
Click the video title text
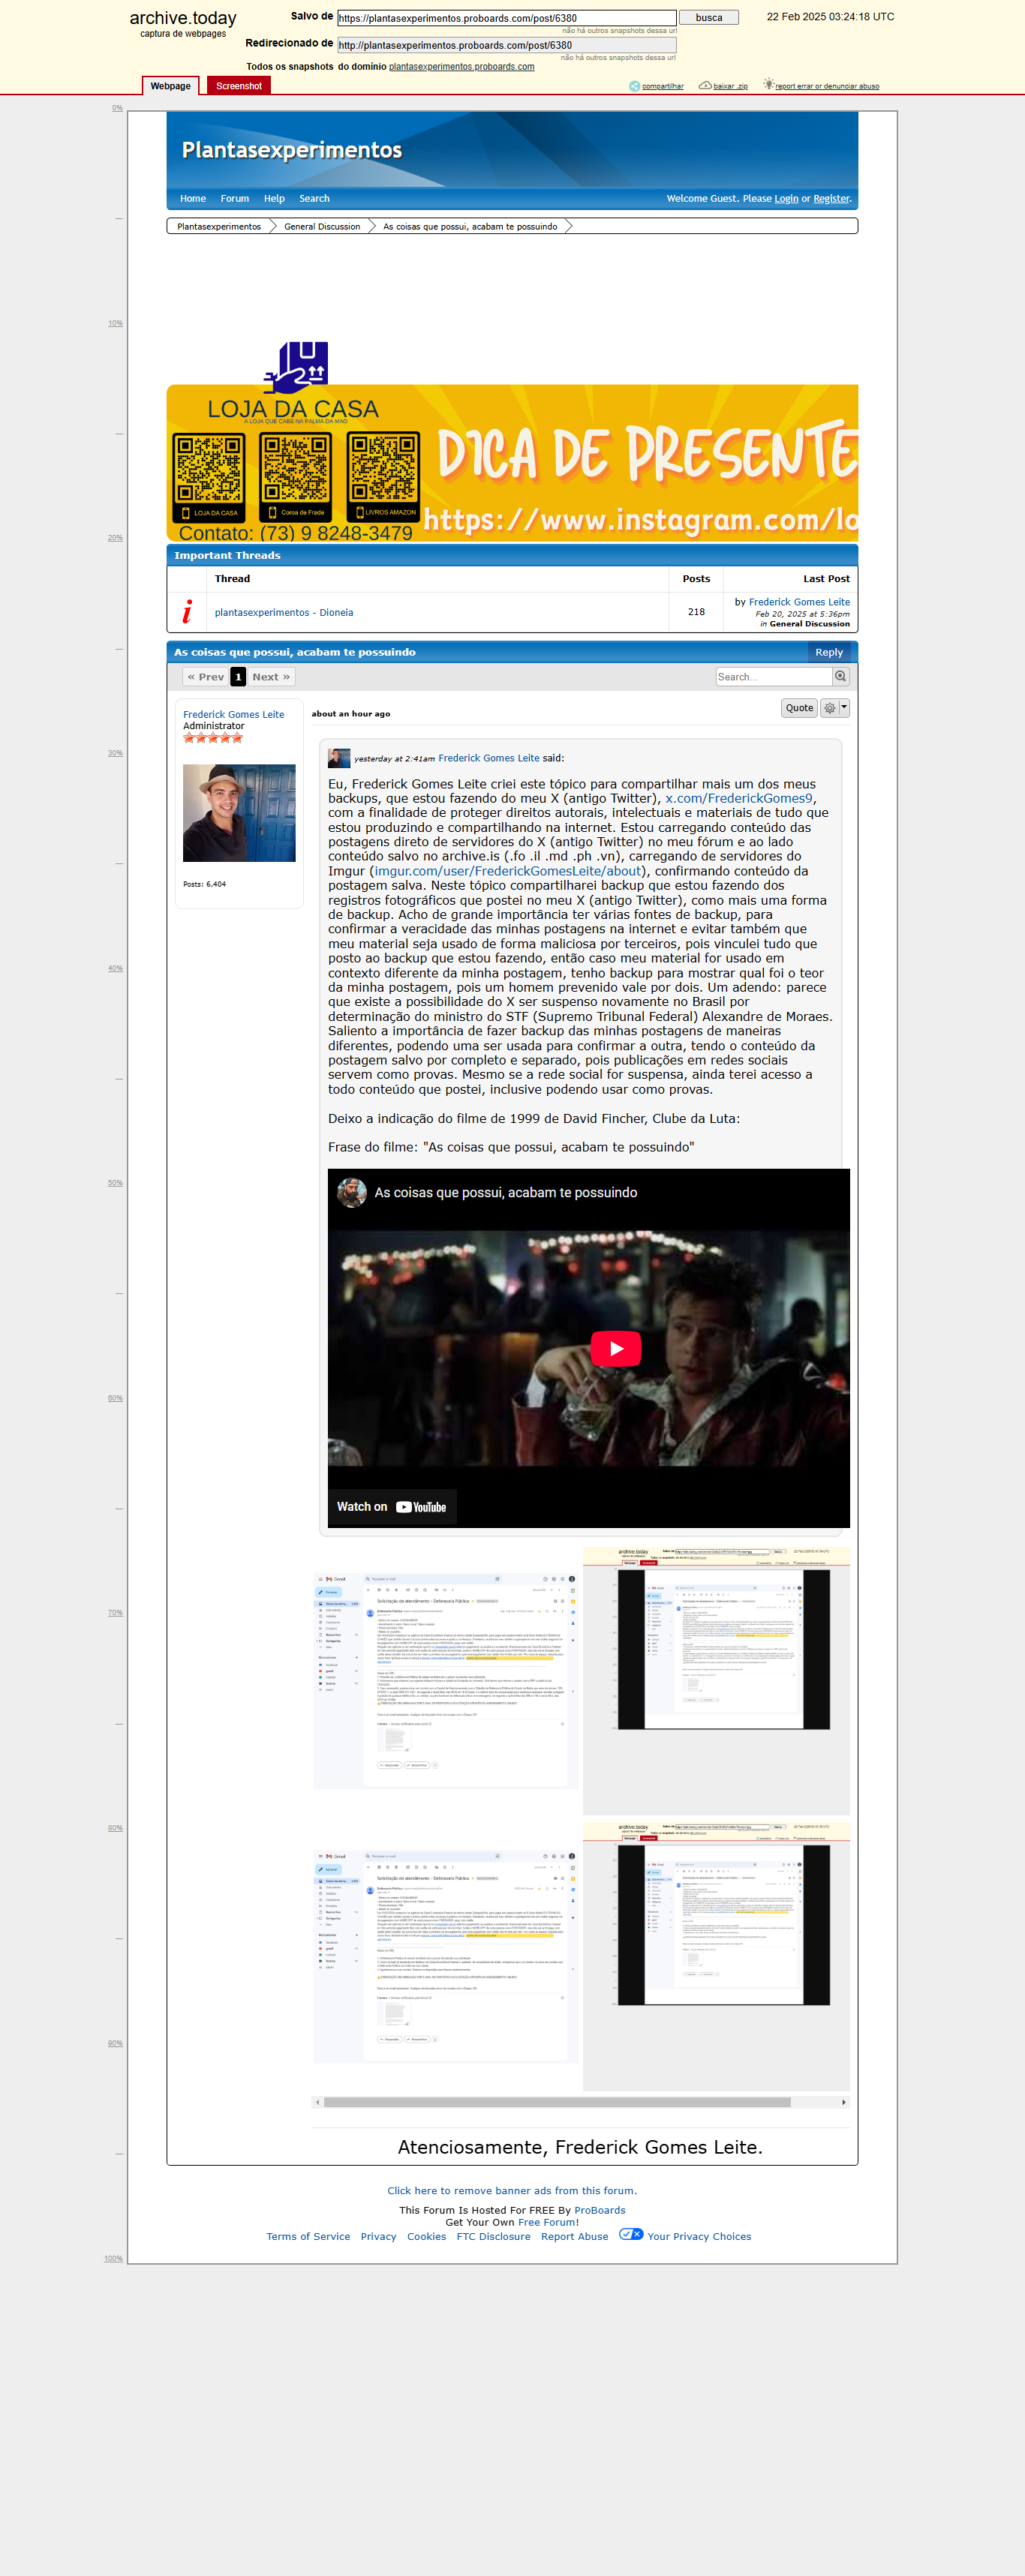point(506,1193)
